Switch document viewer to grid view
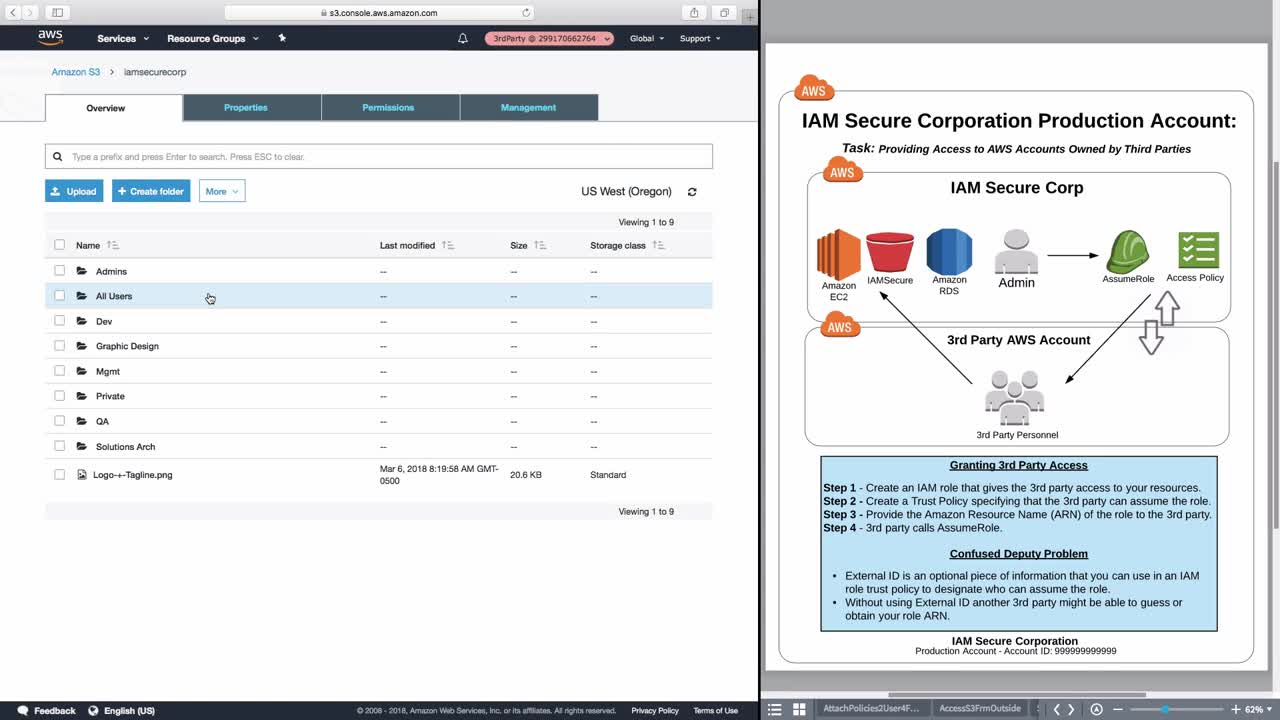Image resolution: width=1280 pixels, height=720 pixels. click(x=799, y=709)
